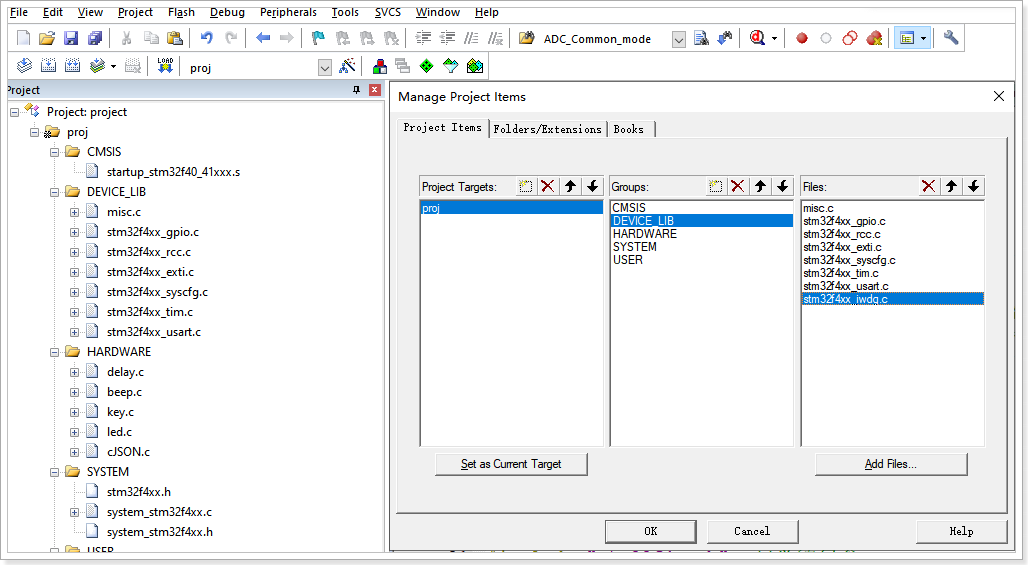Paste from clipboard

174,39
